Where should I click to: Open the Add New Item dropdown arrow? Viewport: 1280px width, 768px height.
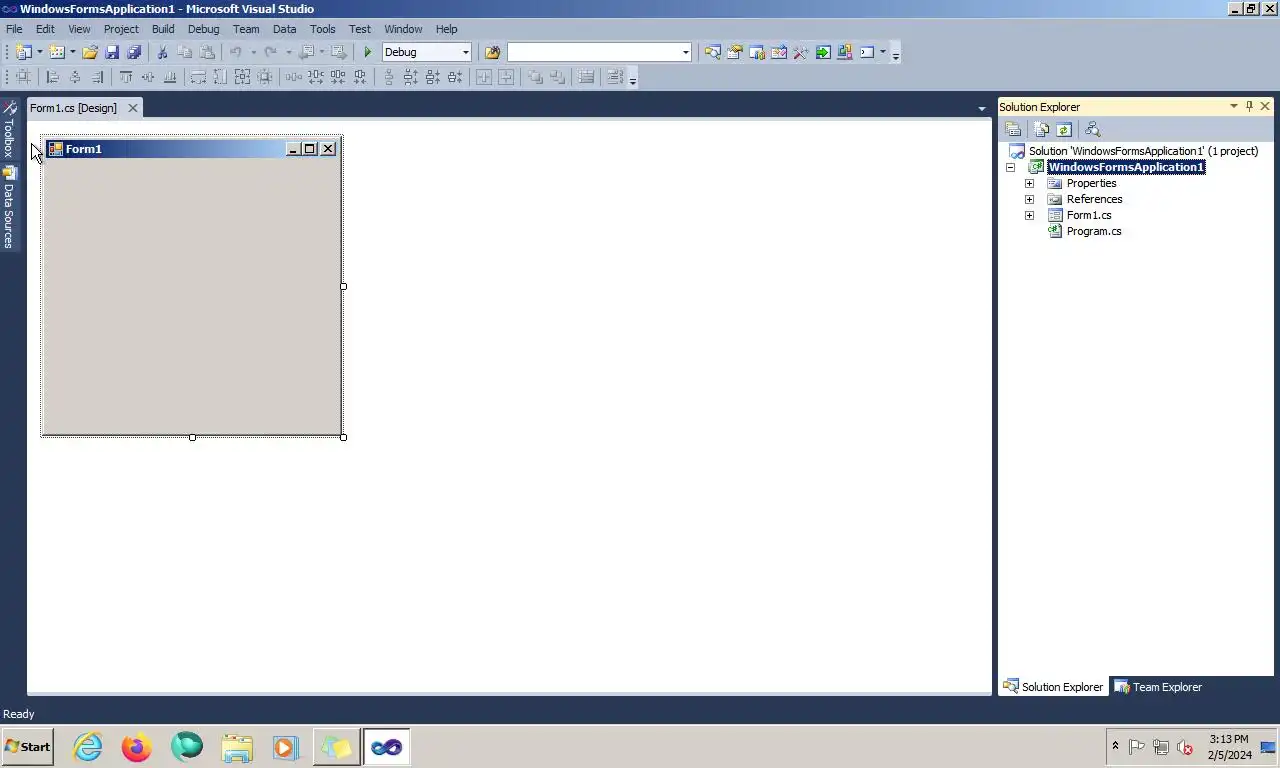(x=73, y=52)
